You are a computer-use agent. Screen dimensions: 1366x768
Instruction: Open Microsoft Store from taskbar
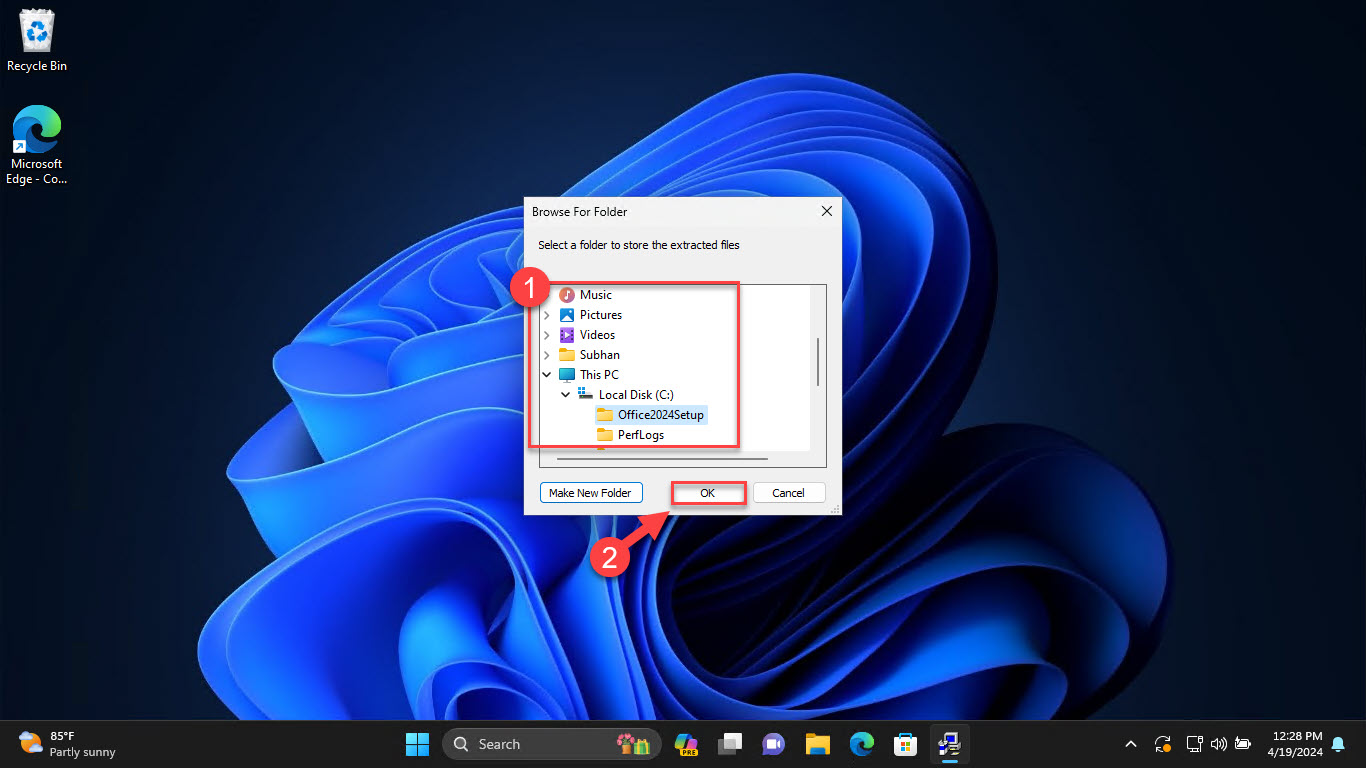[906, 744]
